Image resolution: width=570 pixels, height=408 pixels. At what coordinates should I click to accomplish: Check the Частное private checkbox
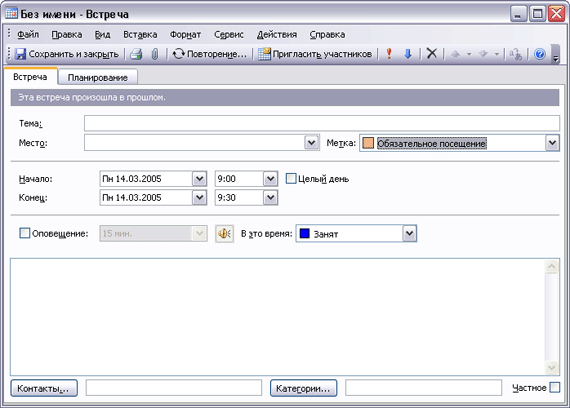(x=555, y=387)
